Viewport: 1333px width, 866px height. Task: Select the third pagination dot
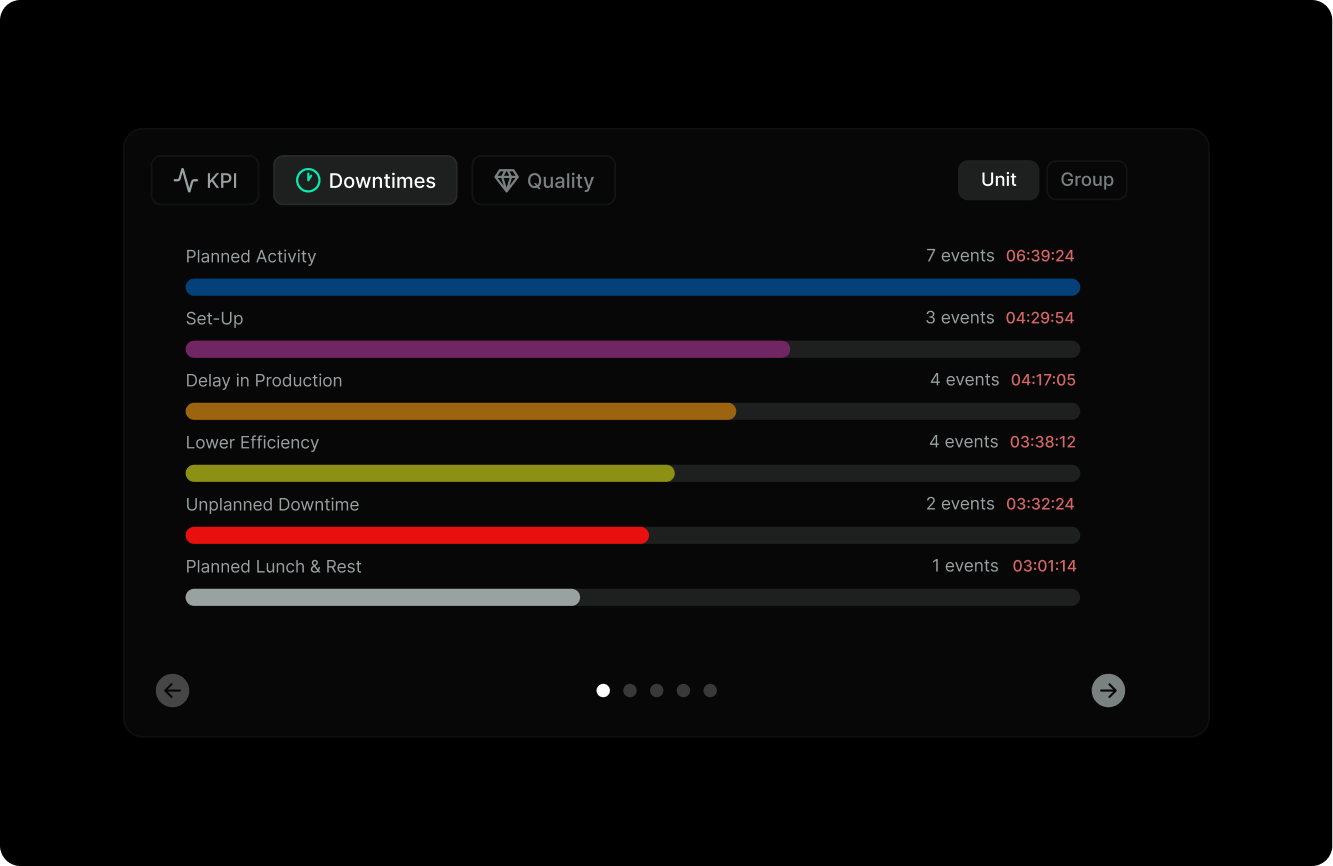pos(657,690)
